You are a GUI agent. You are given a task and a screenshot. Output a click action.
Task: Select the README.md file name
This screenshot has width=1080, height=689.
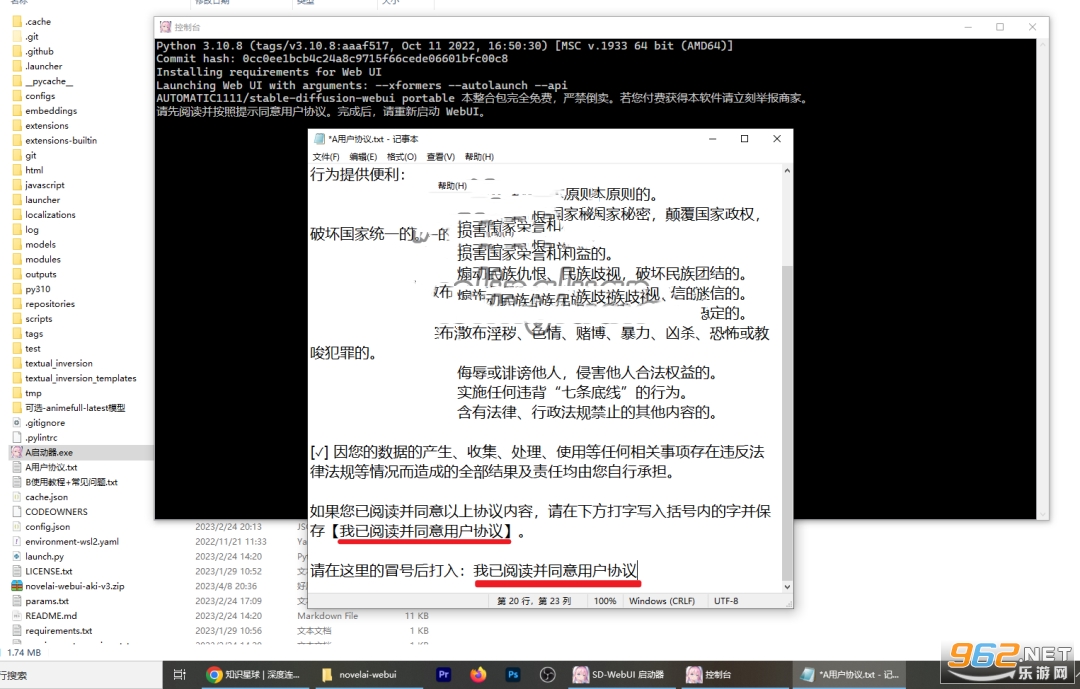[51, 615]
